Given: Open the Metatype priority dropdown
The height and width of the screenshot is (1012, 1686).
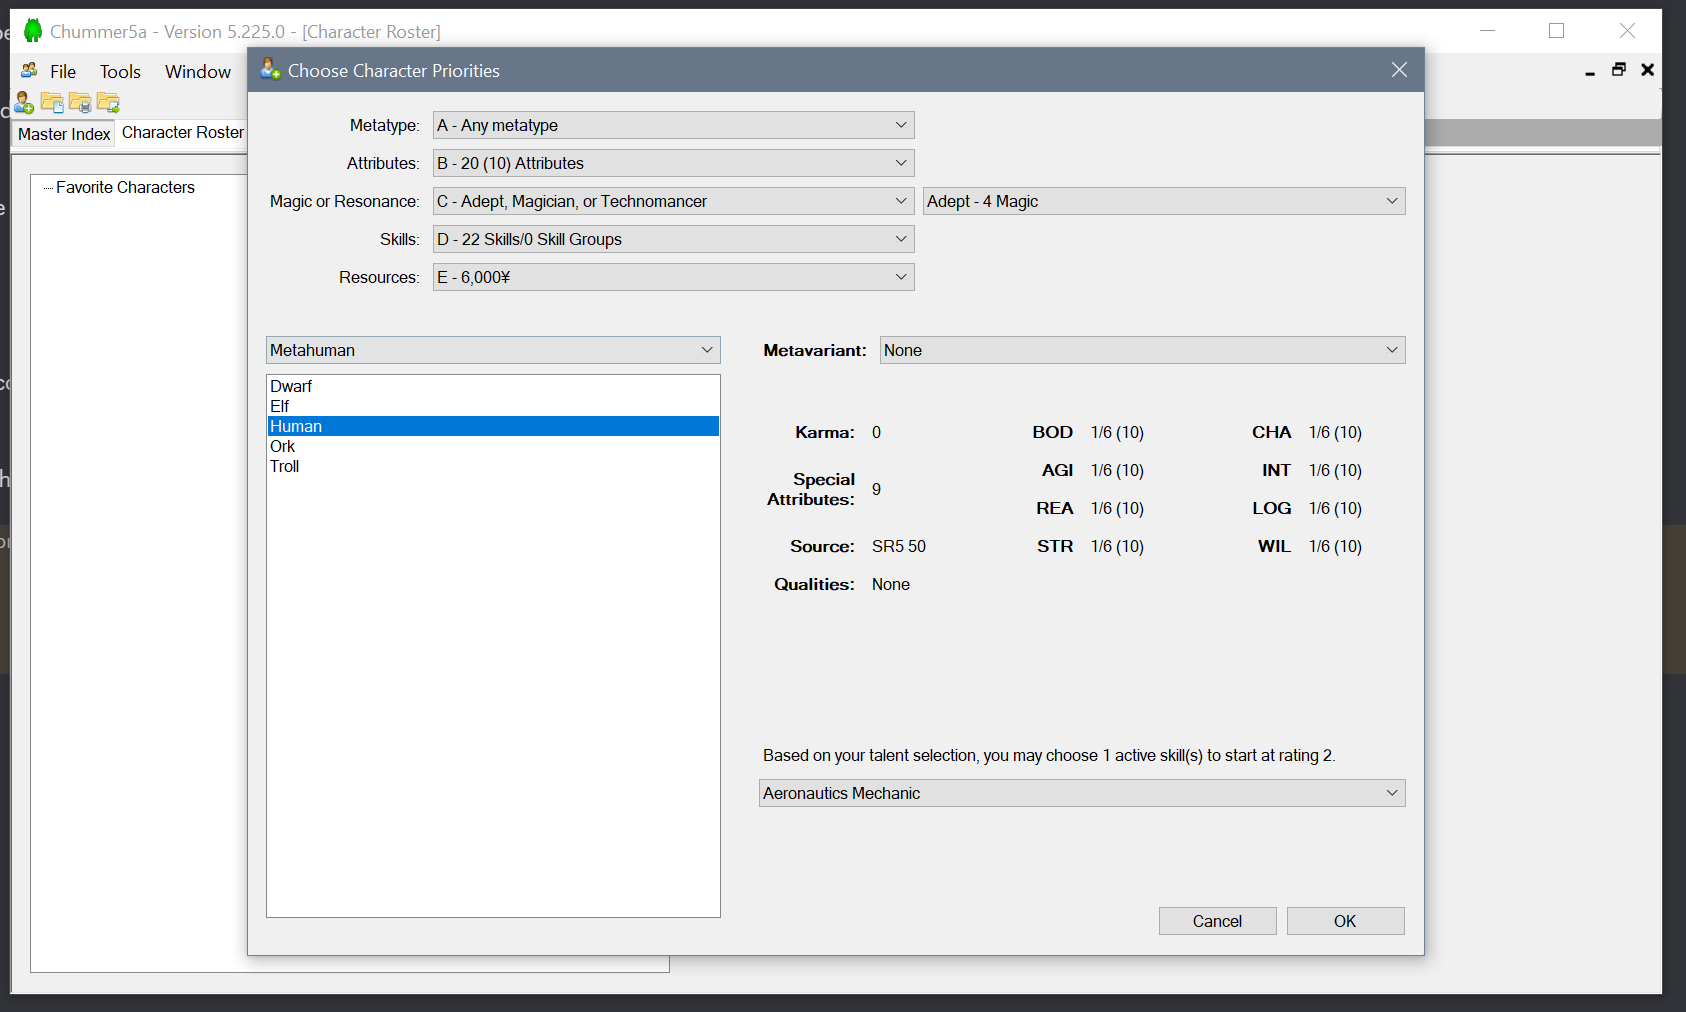Looking at the screenshot, I should click(x=673, y=125).
